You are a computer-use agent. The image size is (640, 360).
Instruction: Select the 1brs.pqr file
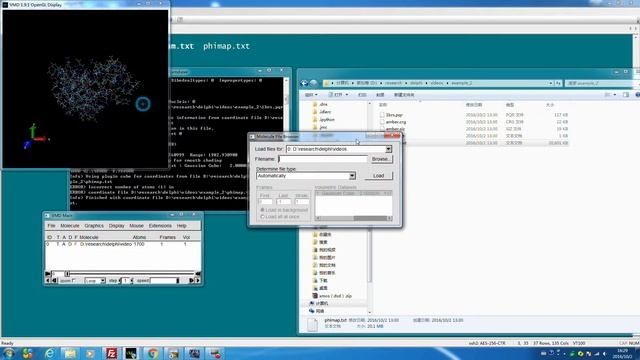[394, 115]
